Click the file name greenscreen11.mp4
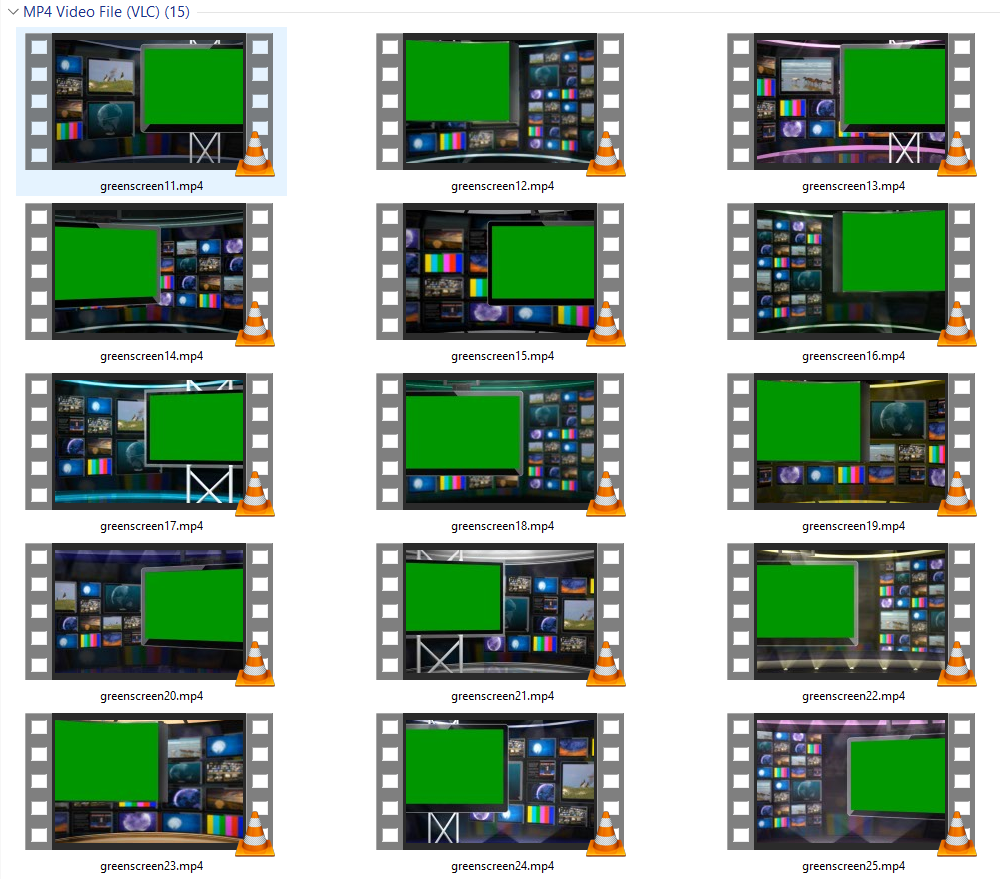1000x894 pixels. tap(152, 186)
